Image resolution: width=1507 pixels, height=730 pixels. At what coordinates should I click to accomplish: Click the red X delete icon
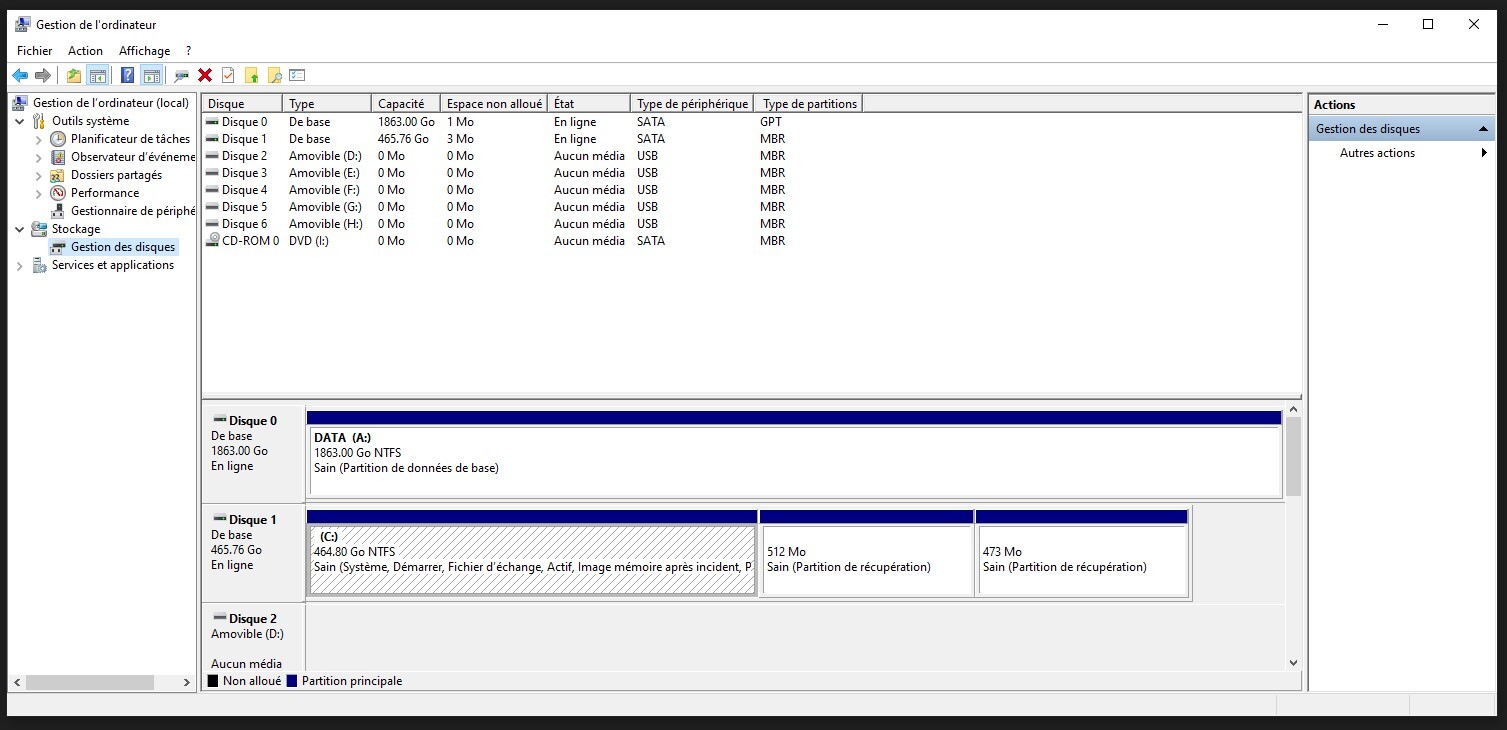(x=205, y=75)
